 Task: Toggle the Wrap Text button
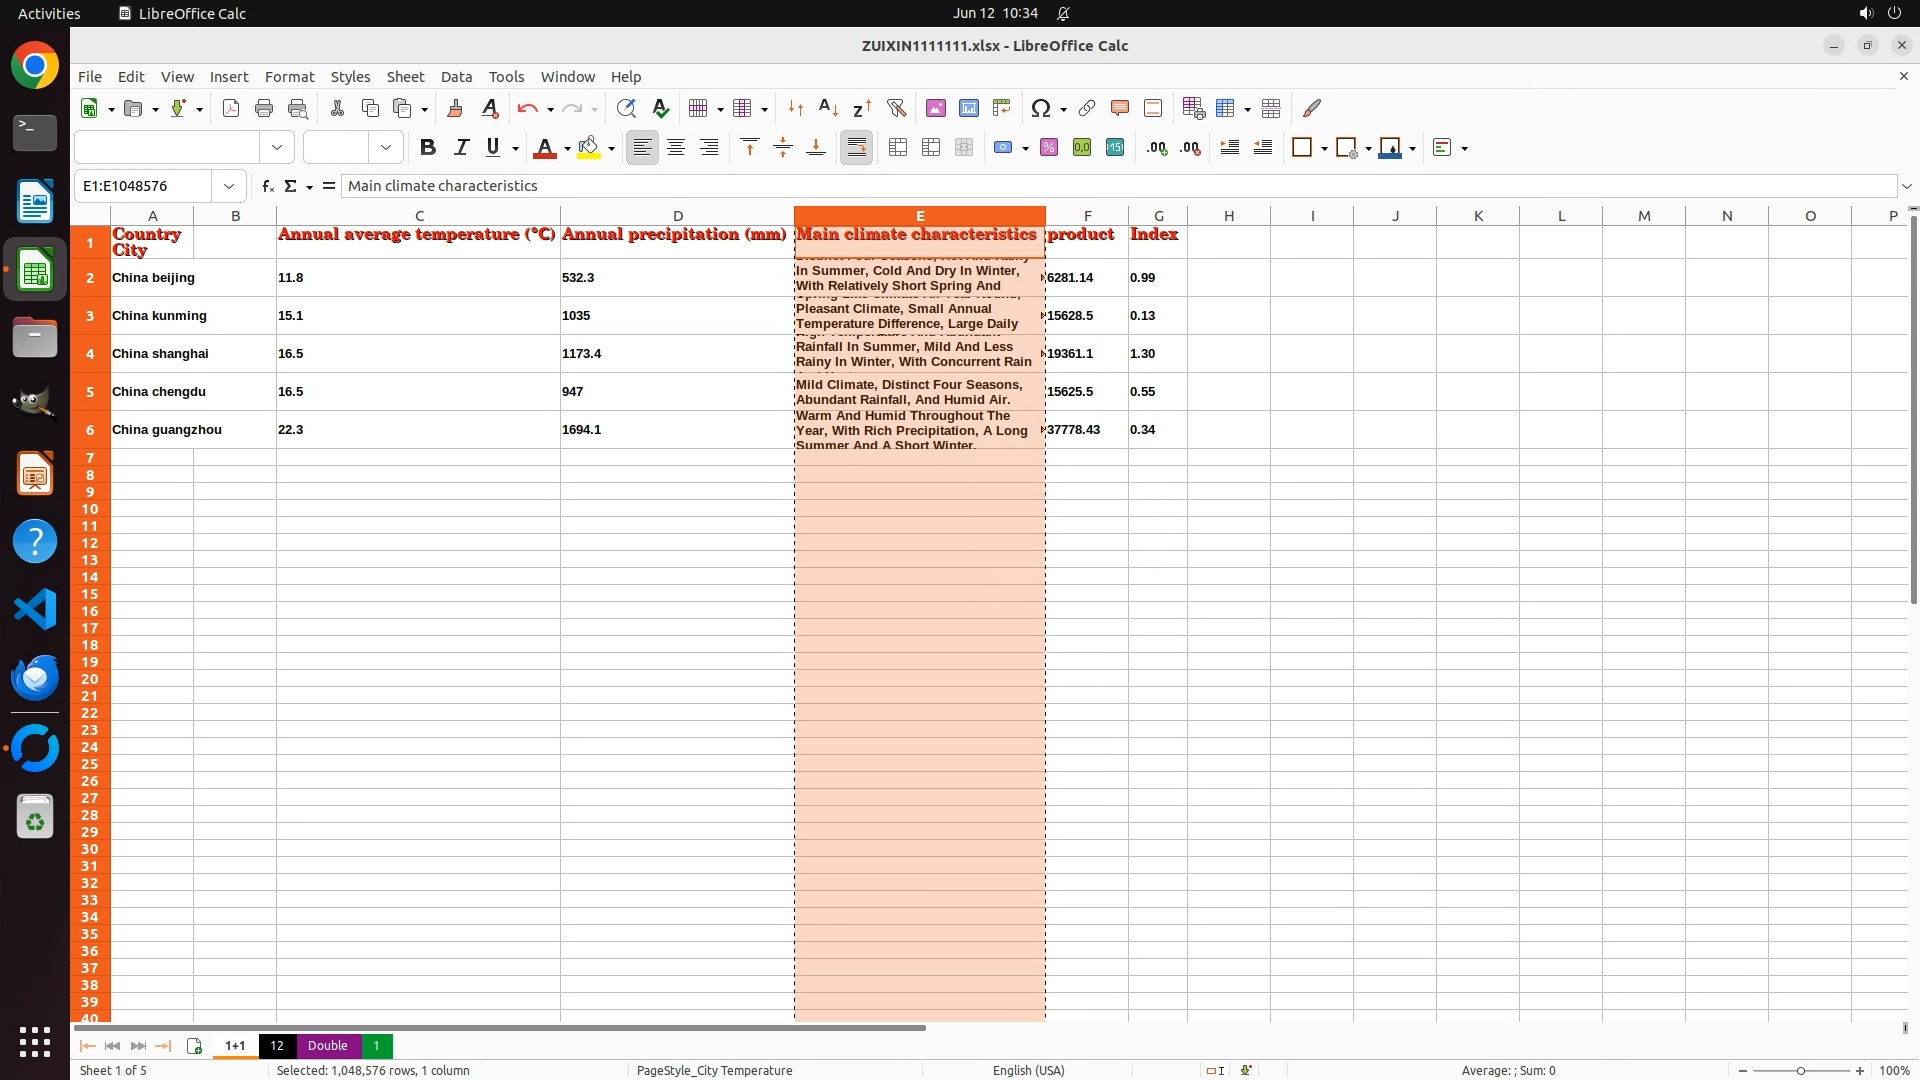pyautogui.click(x=856, y=148)
